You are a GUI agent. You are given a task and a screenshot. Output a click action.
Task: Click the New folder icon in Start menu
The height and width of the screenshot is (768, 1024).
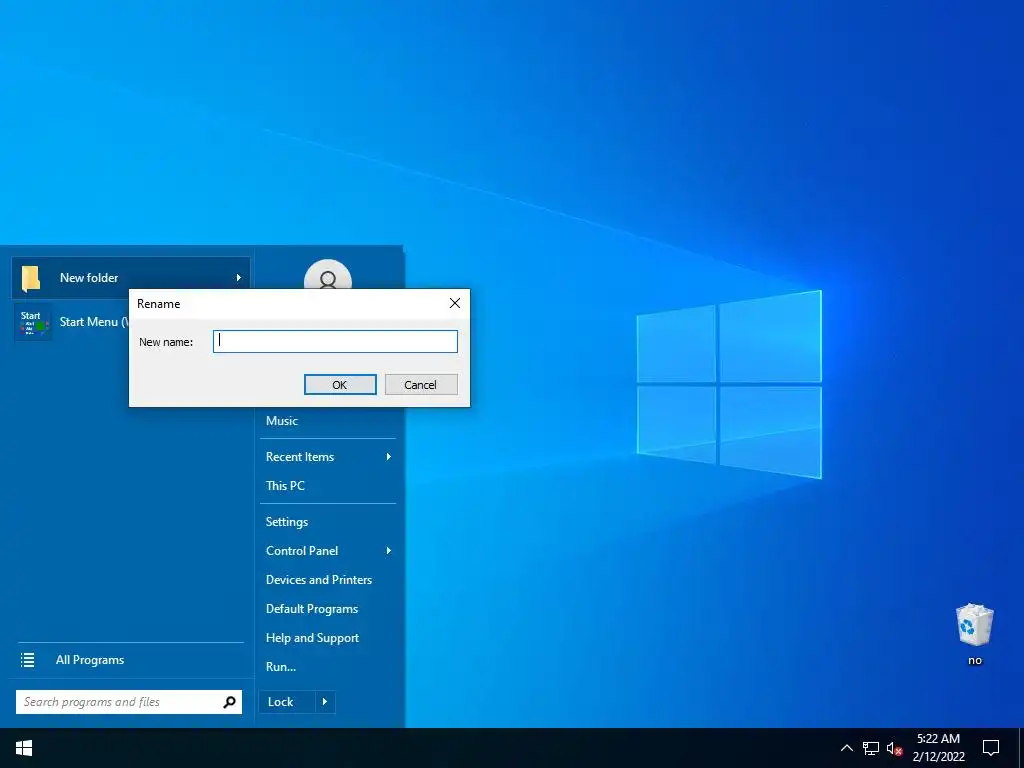(x=31, y=278)
